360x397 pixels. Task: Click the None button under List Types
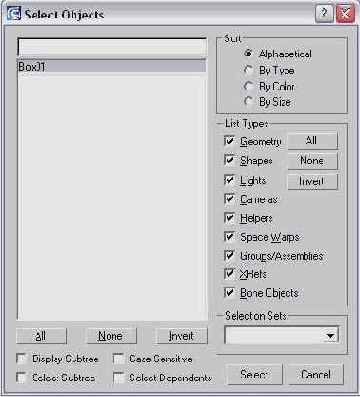(312, 161)
